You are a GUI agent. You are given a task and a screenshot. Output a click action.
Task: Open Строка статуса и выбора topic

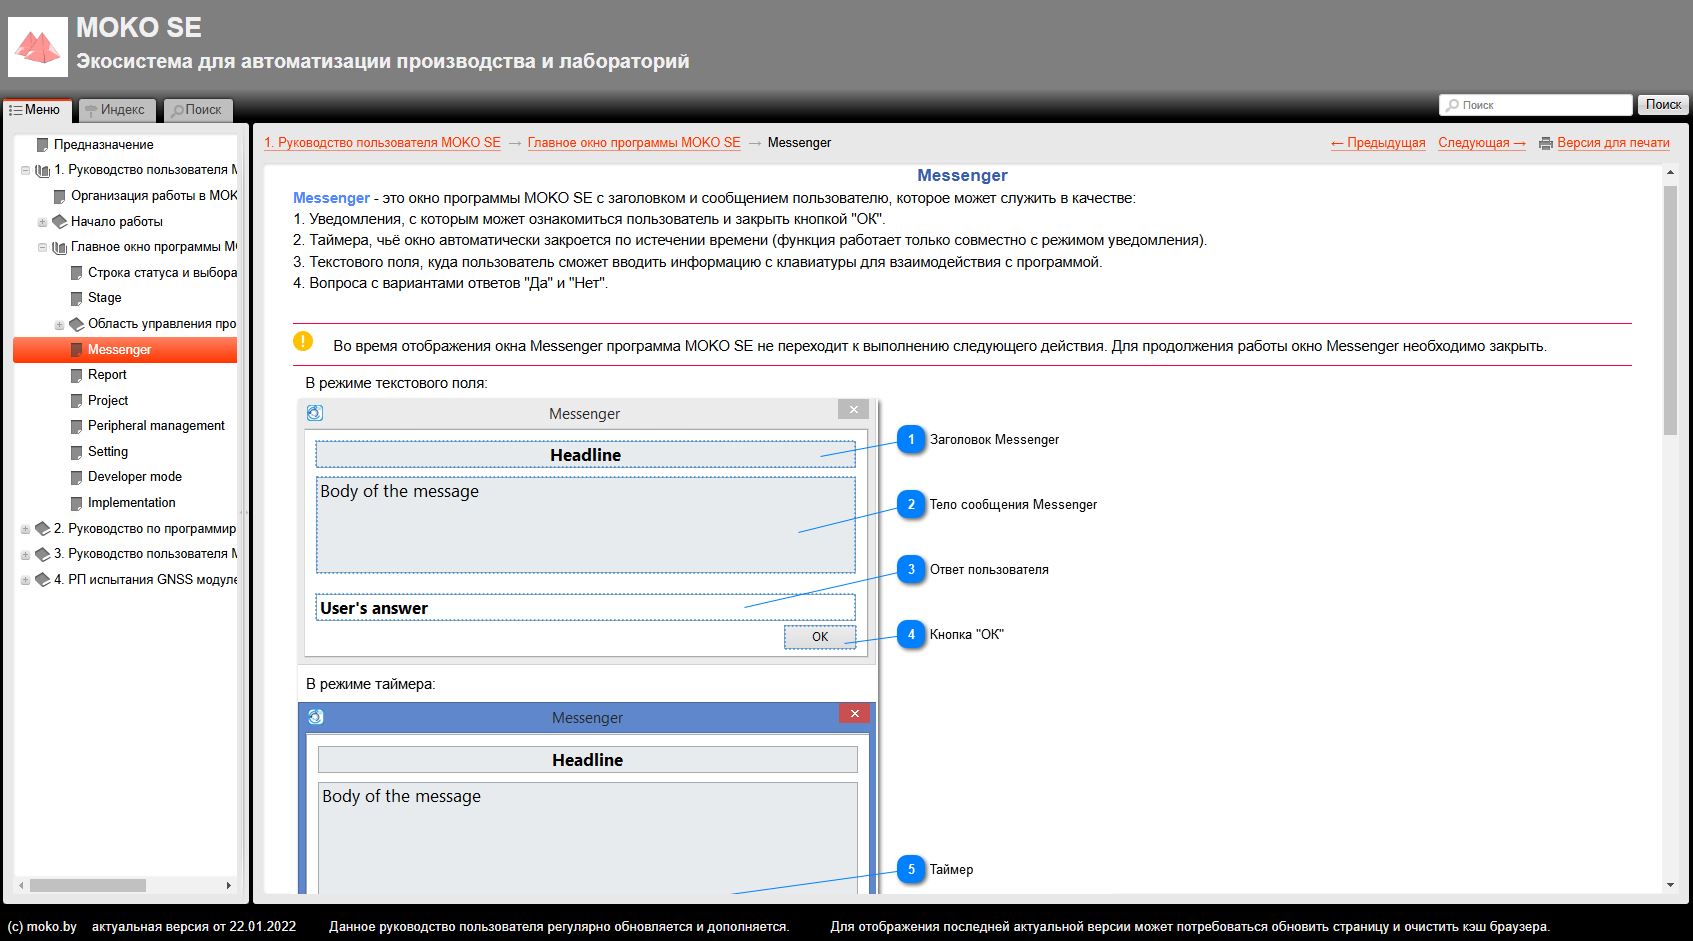click(x=162, y=272)
